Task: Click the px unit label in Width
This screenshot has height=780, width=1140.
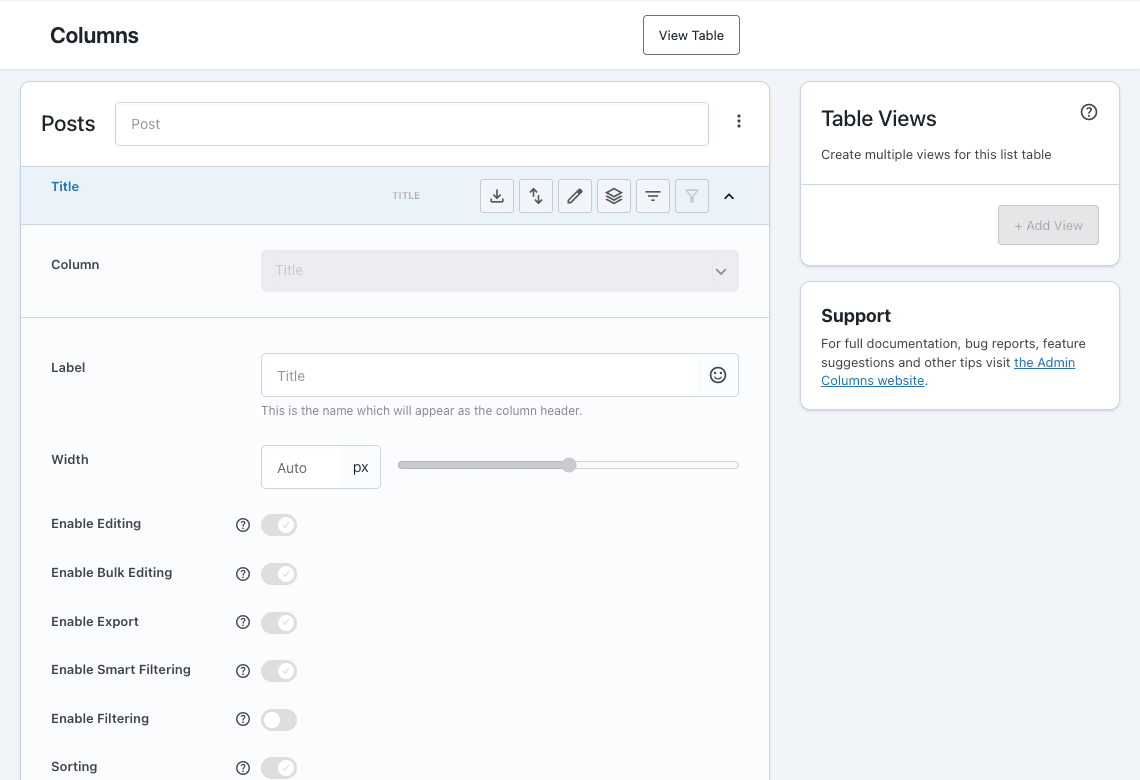Action: click(361, 467)
